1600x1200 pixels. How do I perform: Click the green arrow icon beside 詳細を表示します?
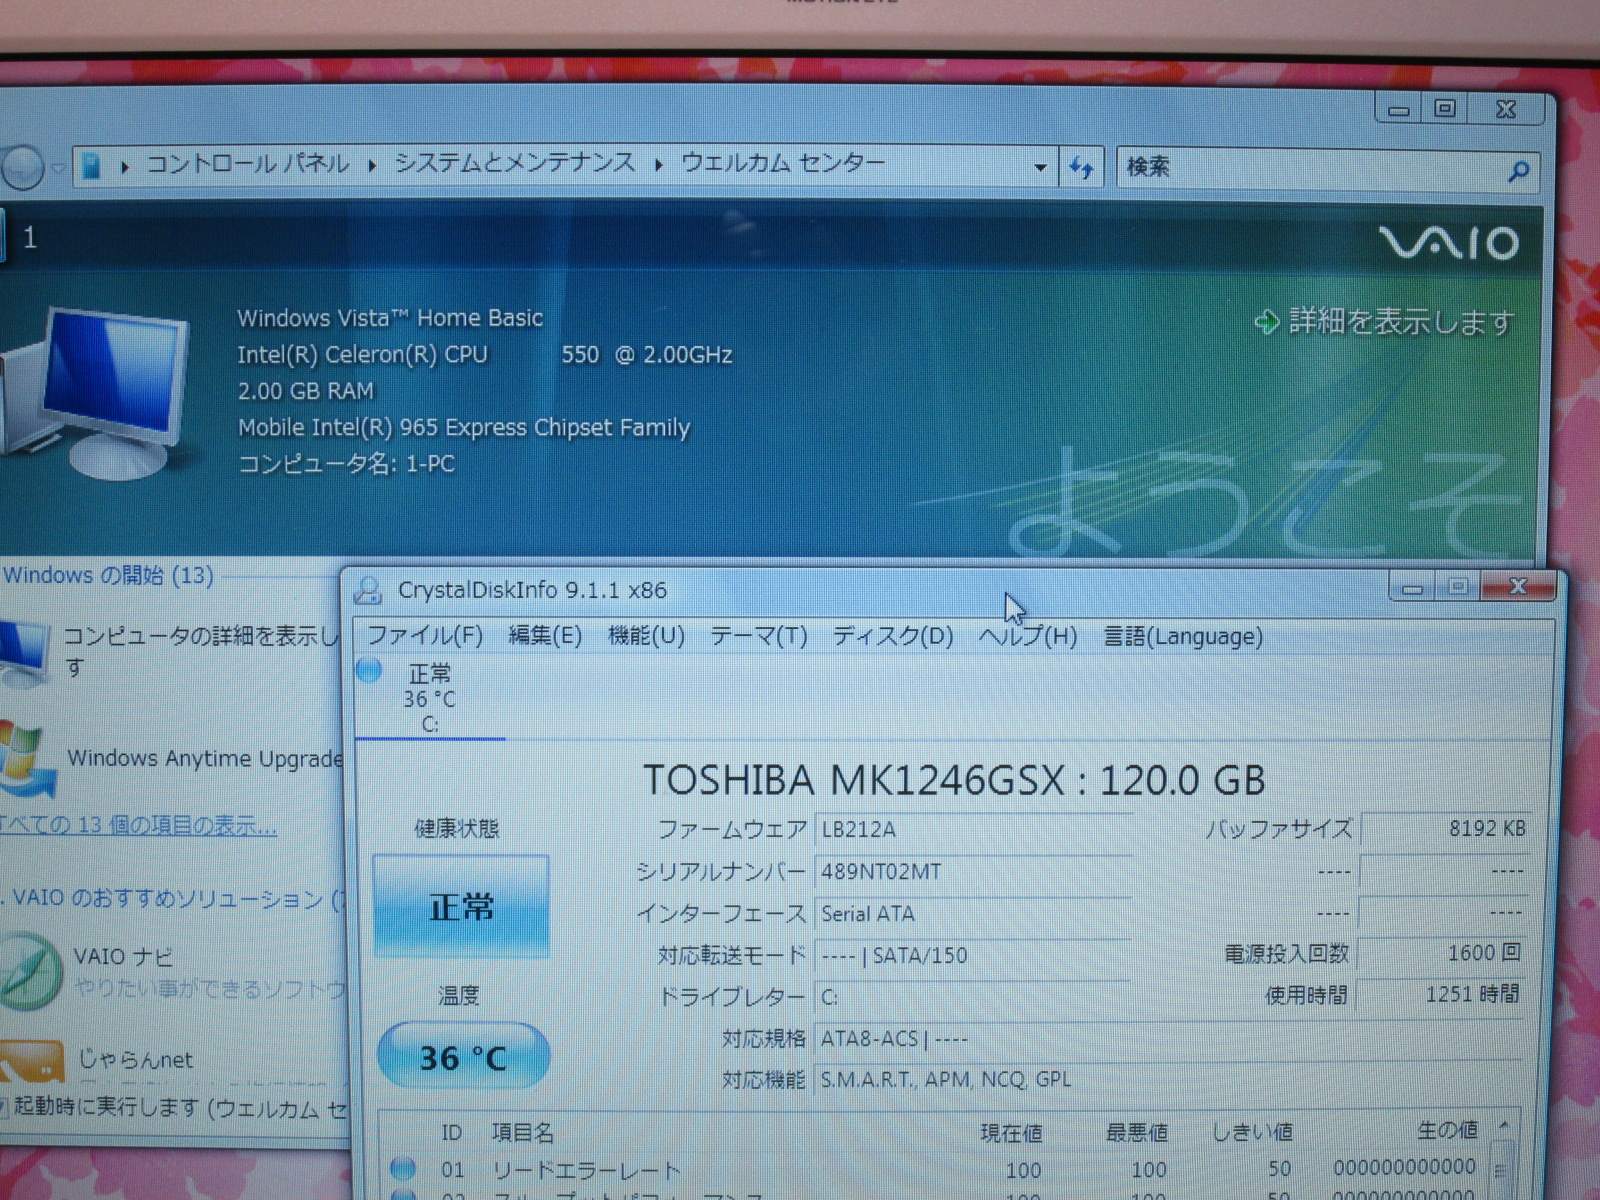pos(1267,322)
